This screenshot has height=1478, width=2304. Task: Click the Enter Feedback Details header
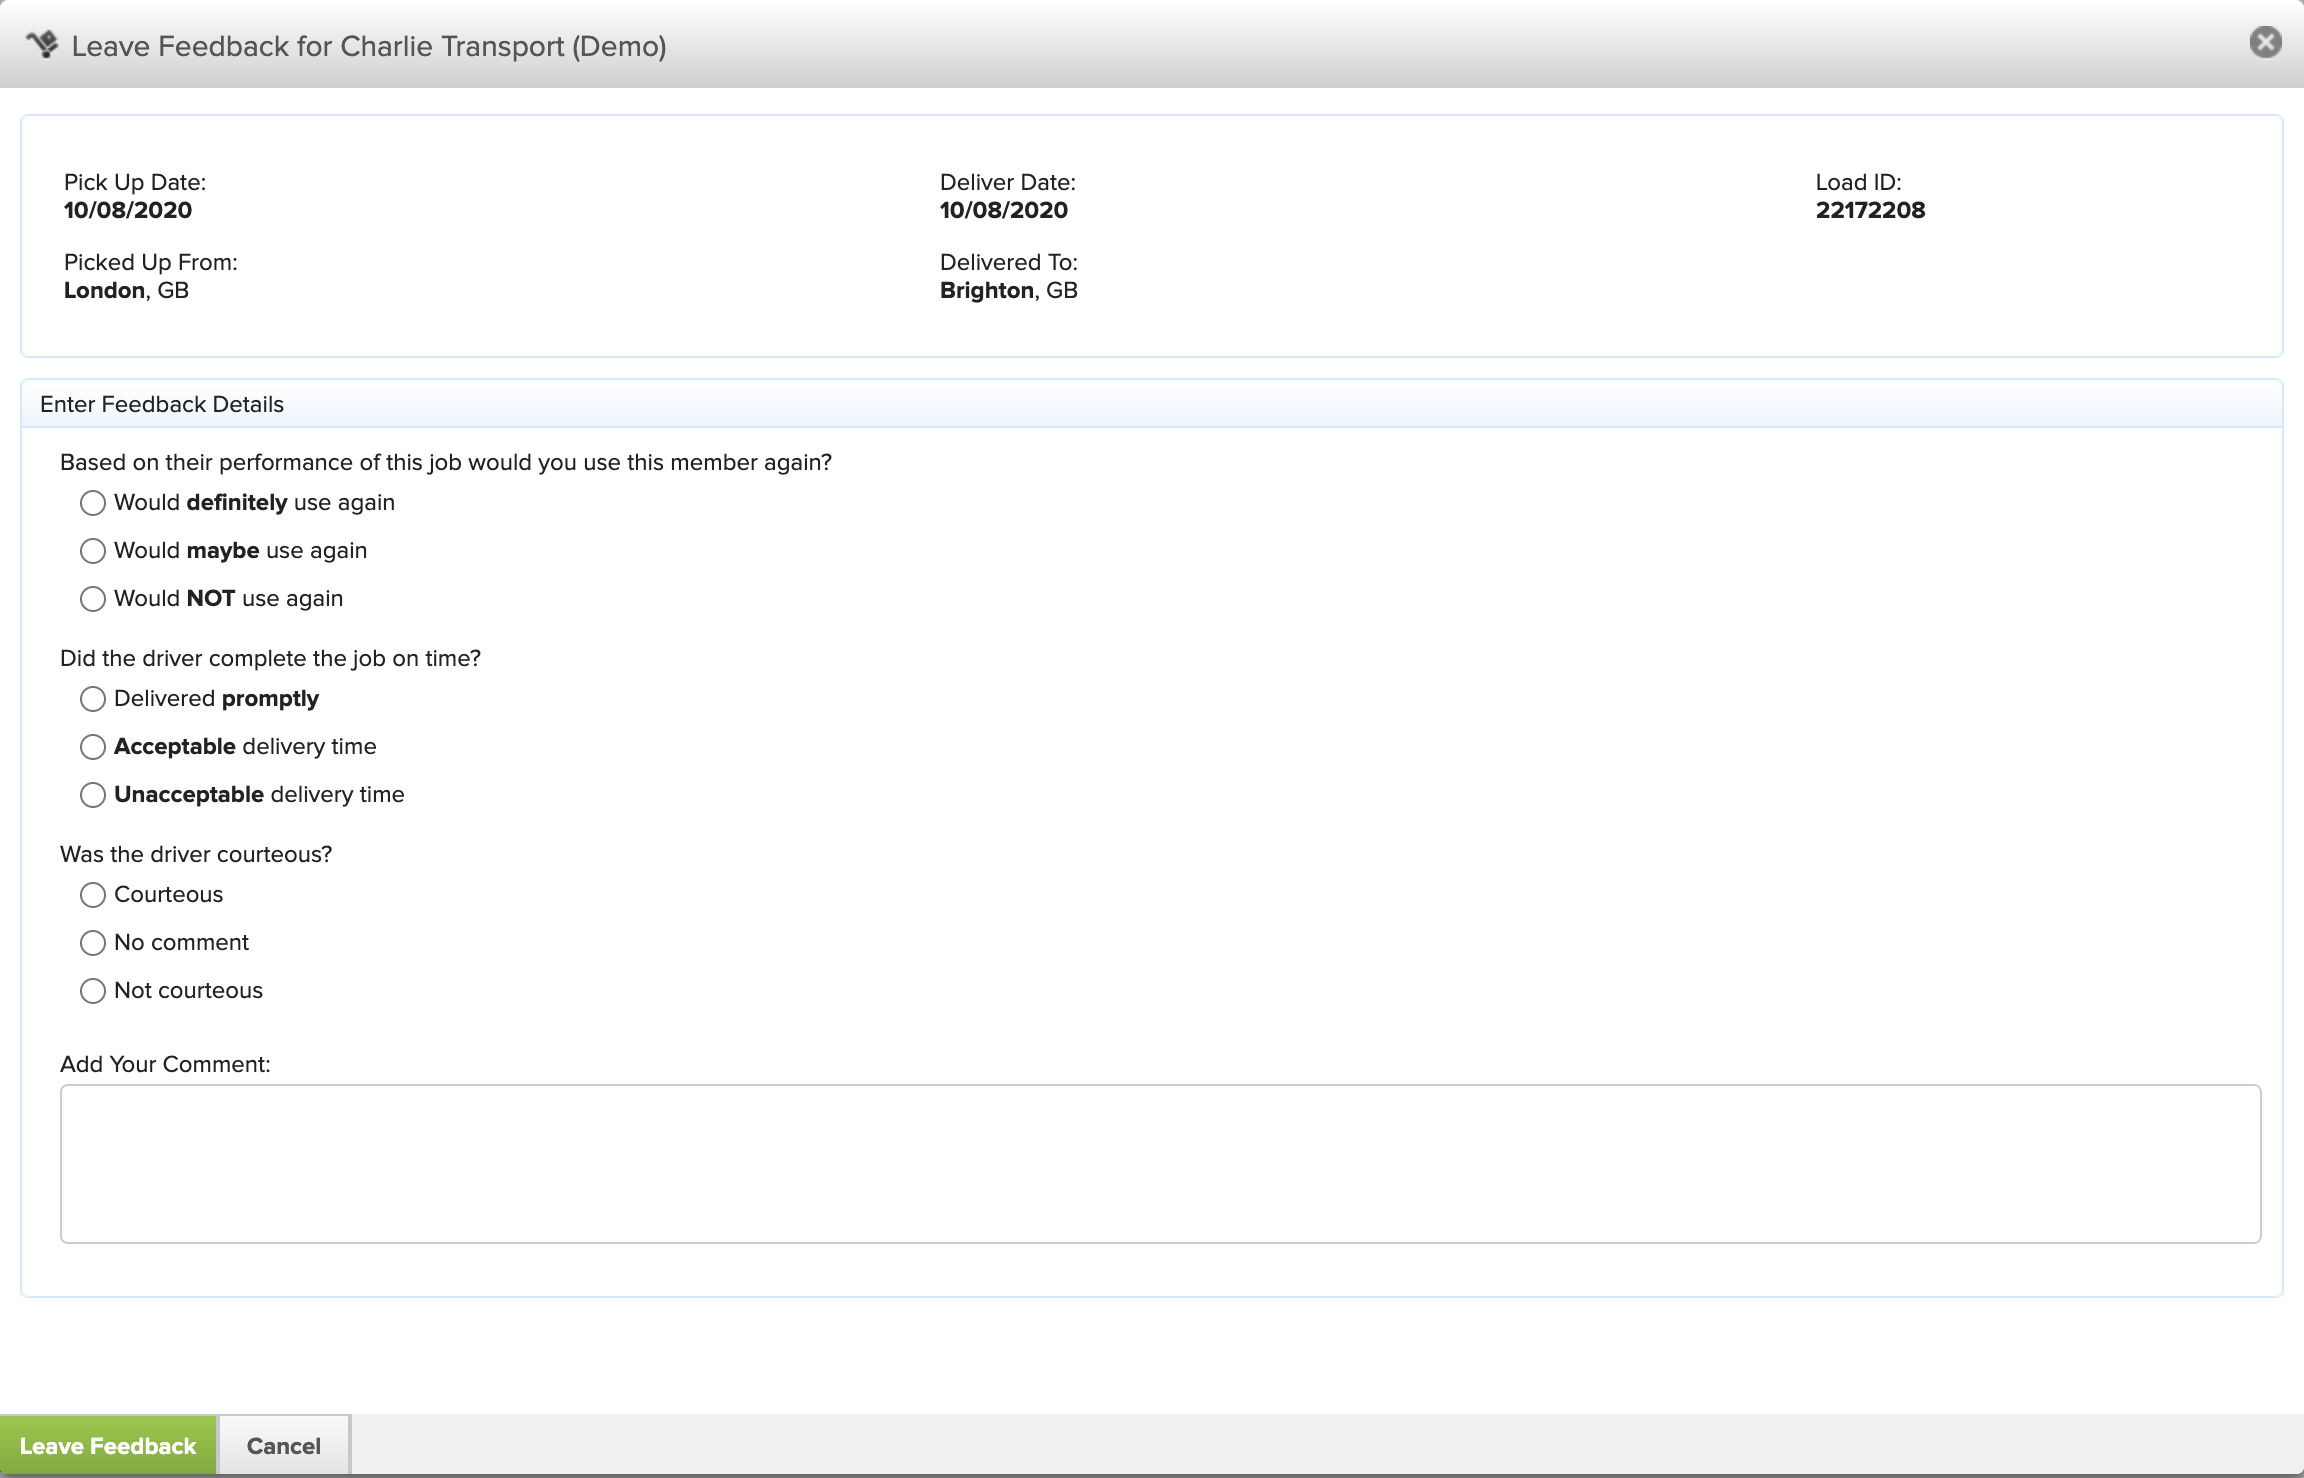[x=162, y=404]
